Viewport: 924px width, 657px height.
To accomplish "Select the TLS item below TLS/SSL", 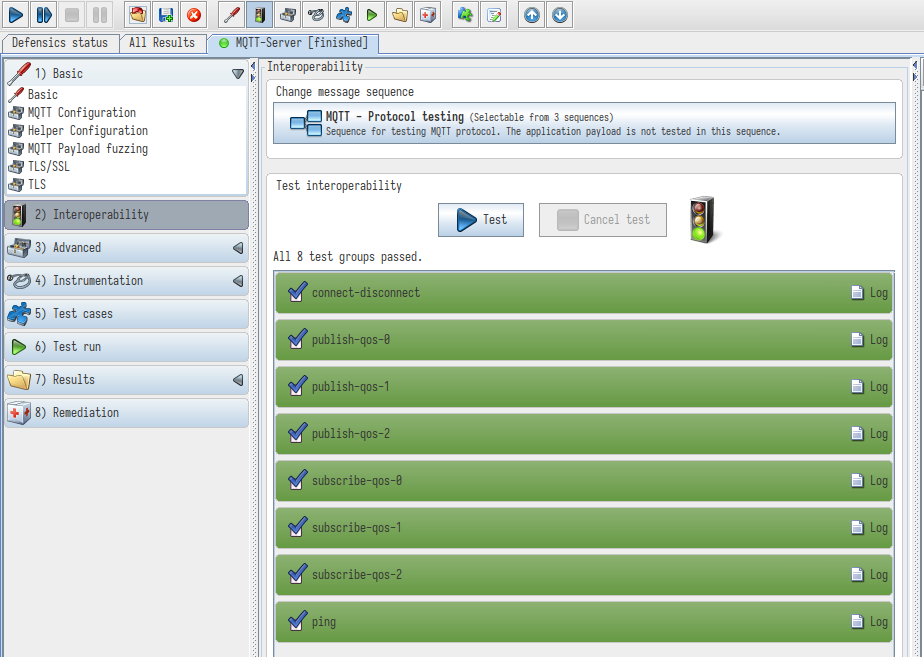I will click(x=37, y=184).
